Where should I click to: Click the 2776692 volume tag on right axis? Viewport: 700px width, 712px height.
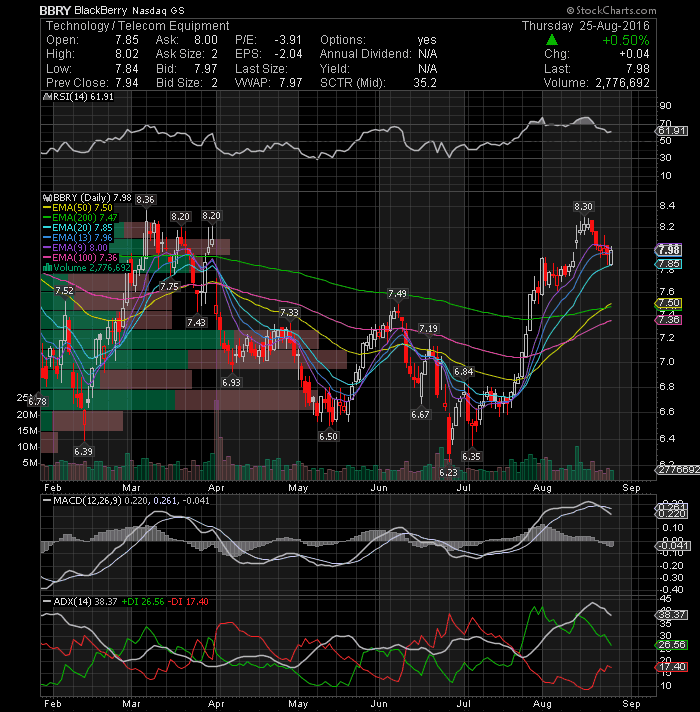[x=679, y=470]
